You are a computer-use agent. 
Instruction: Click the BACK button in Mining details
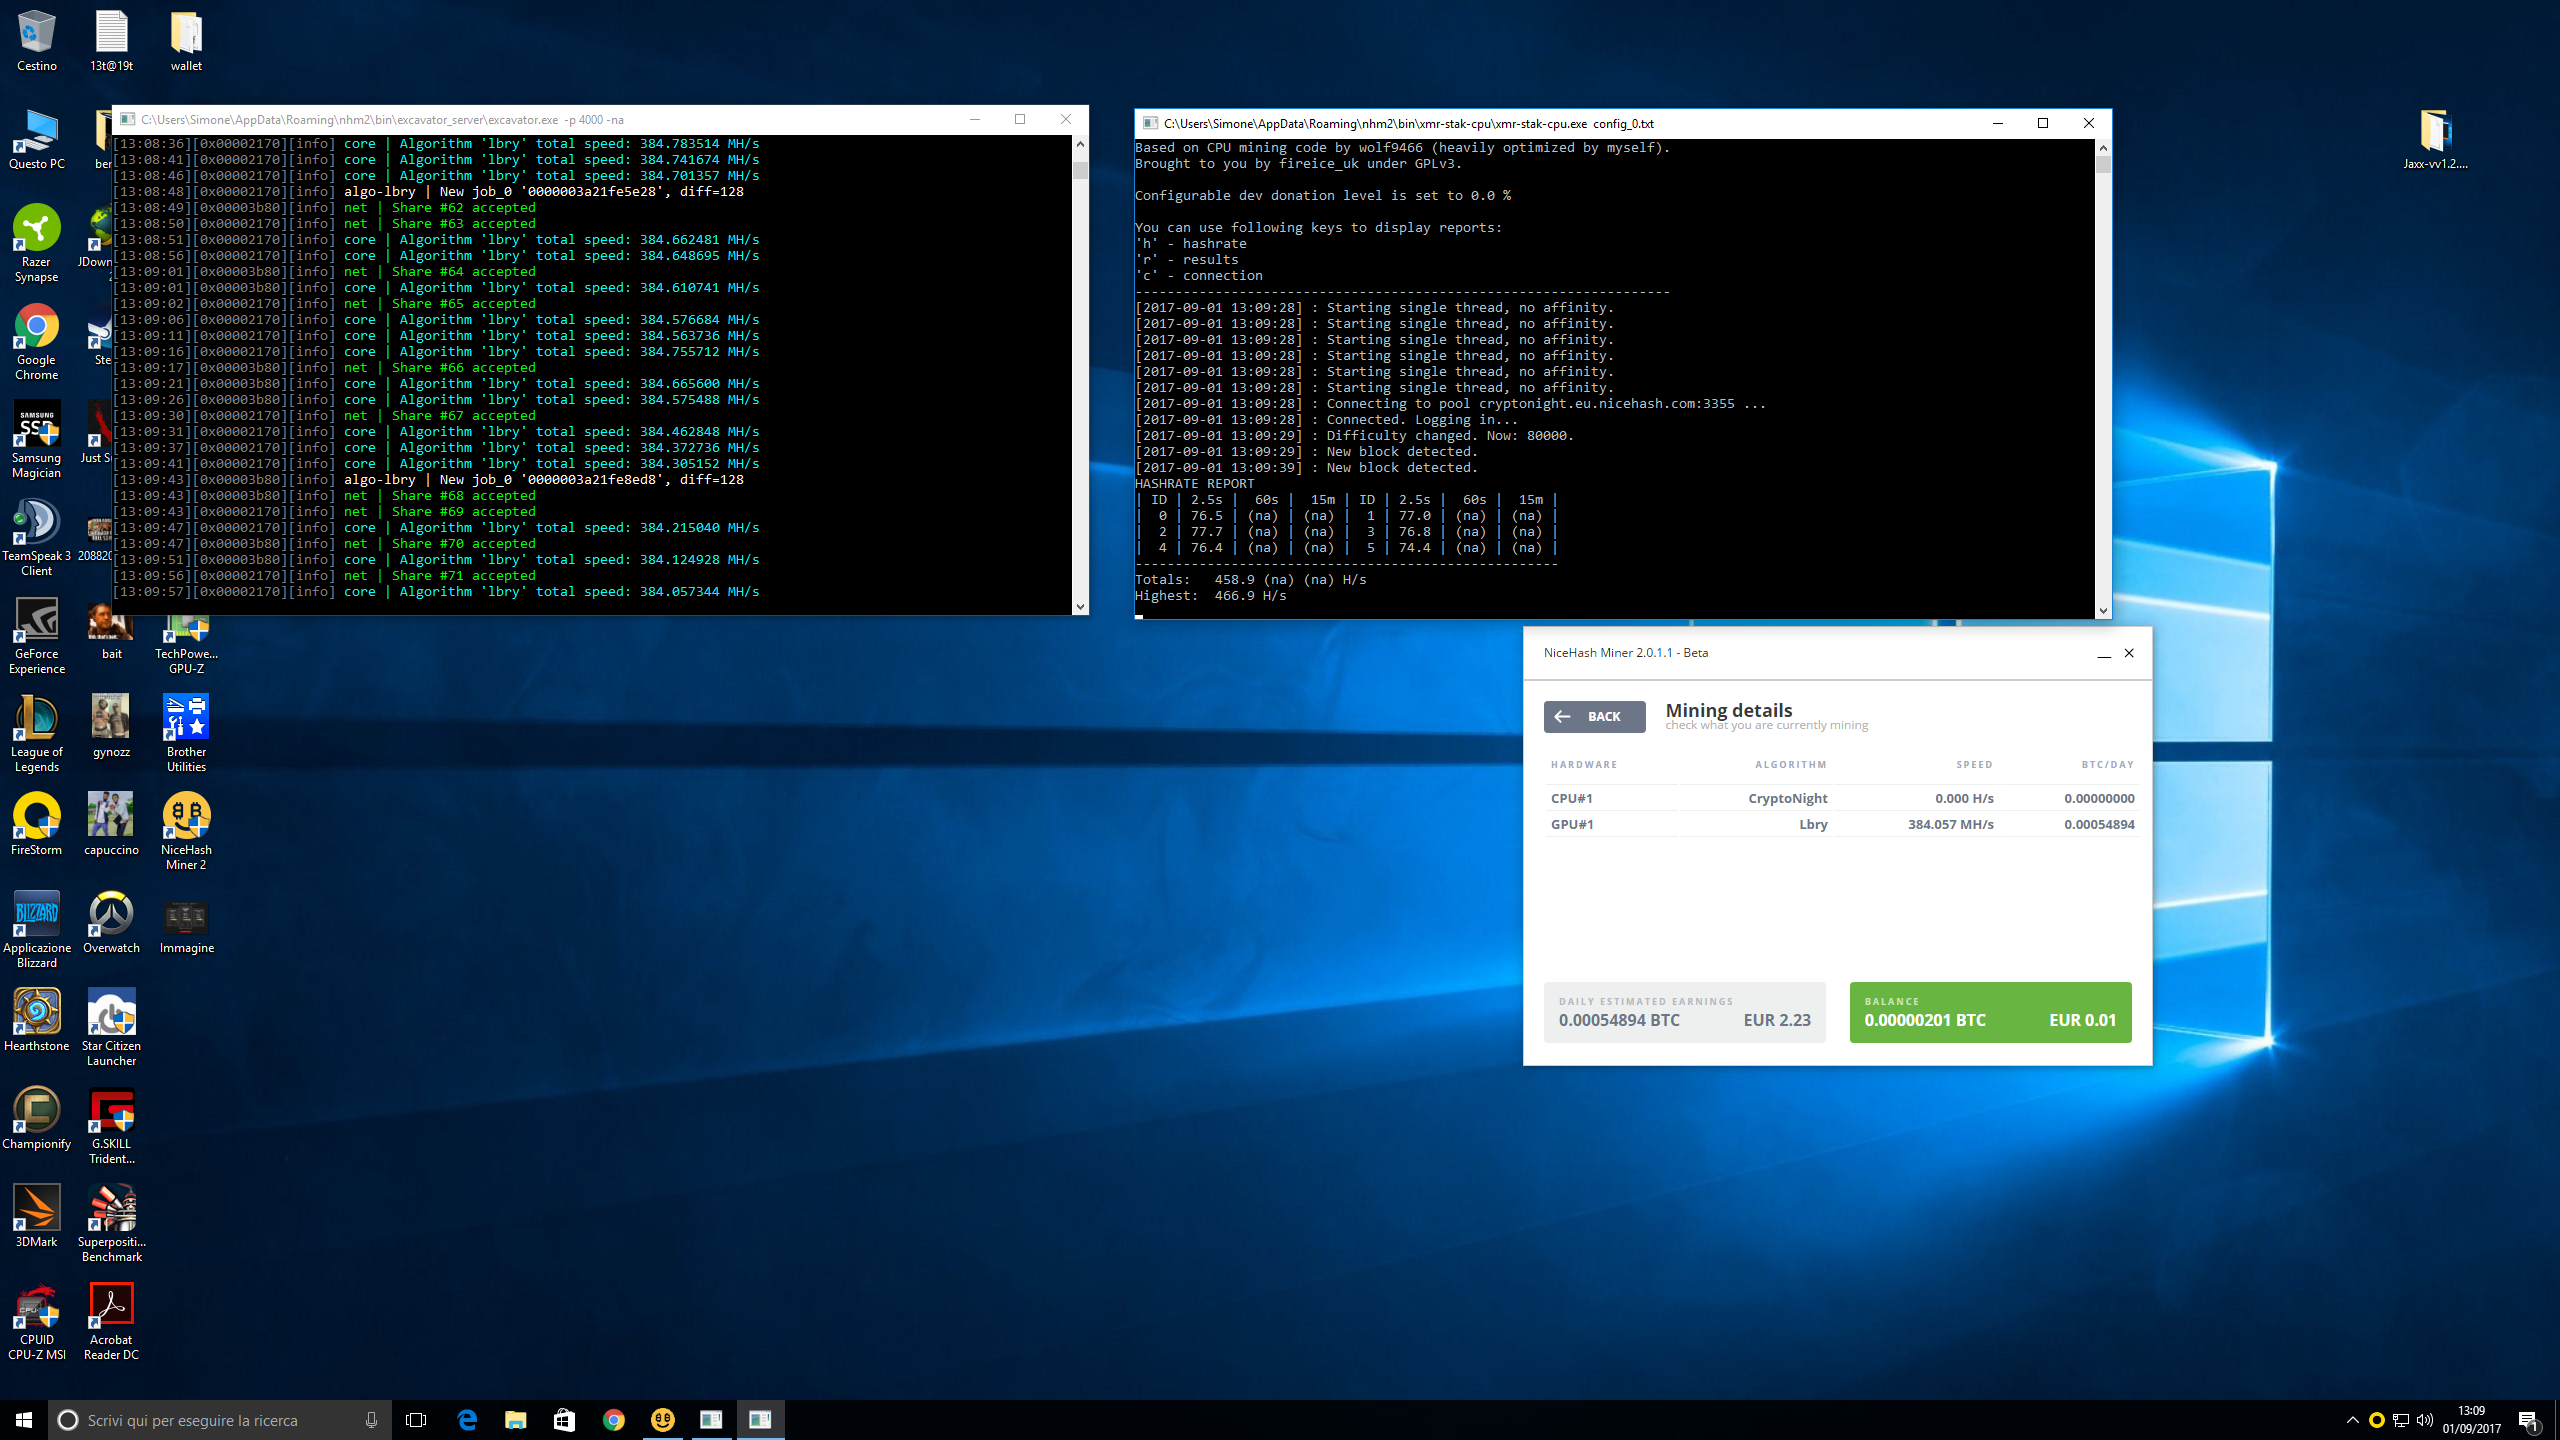pyautogui.click(x=1594, y=716)
